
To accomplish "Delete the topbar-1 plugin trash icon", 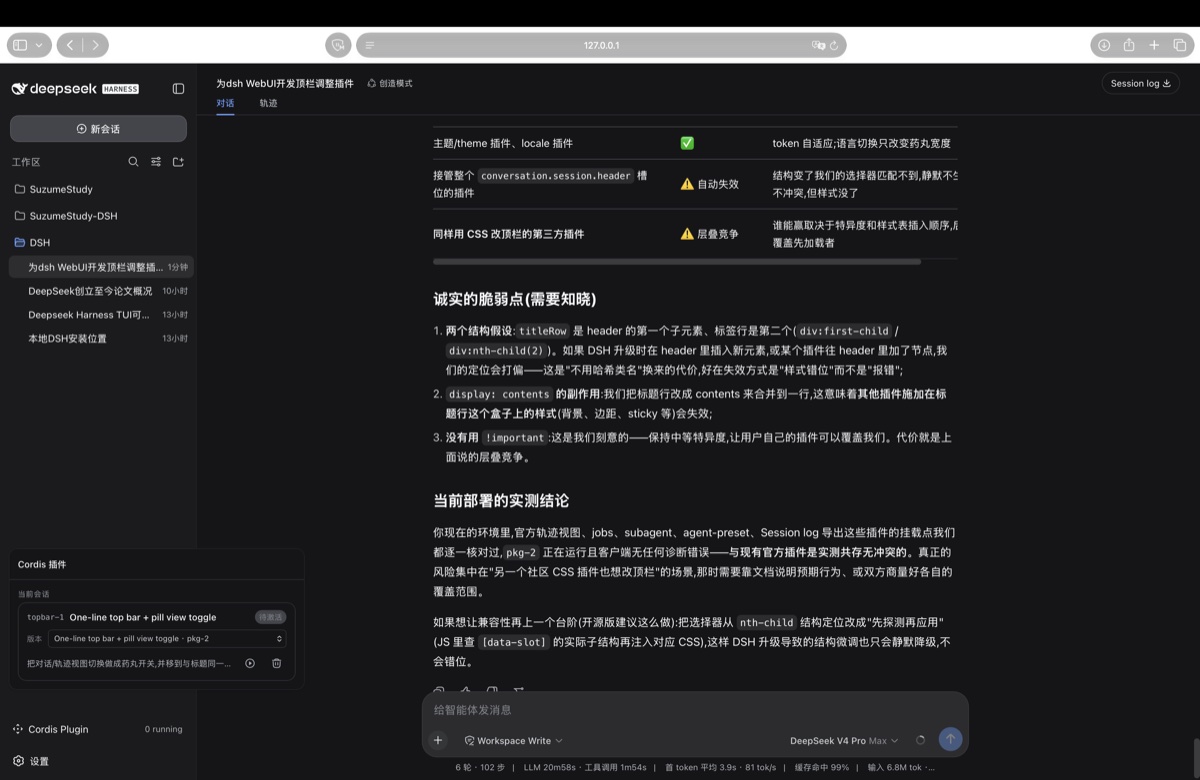I will coord(277,663).
